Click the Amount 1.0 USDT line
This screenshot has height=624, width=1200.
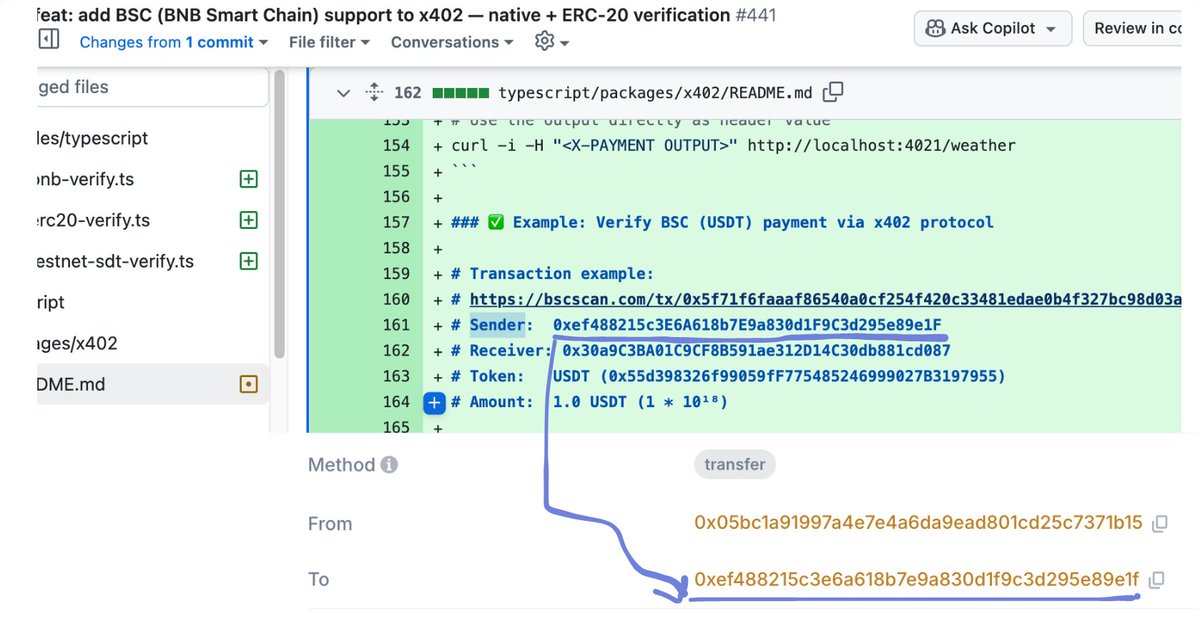click(x=589, y=402)
